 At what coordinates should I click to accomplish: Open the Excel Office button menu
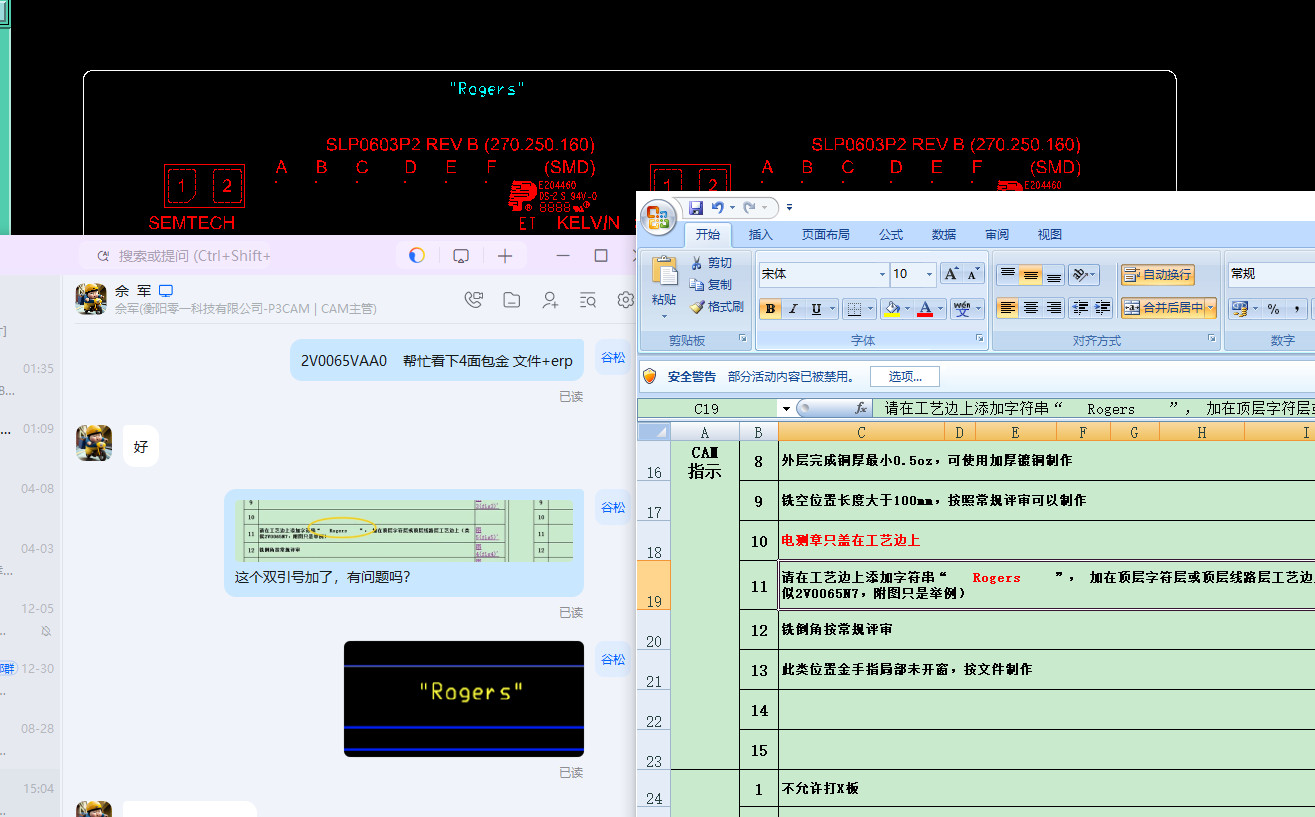(658, 218)
